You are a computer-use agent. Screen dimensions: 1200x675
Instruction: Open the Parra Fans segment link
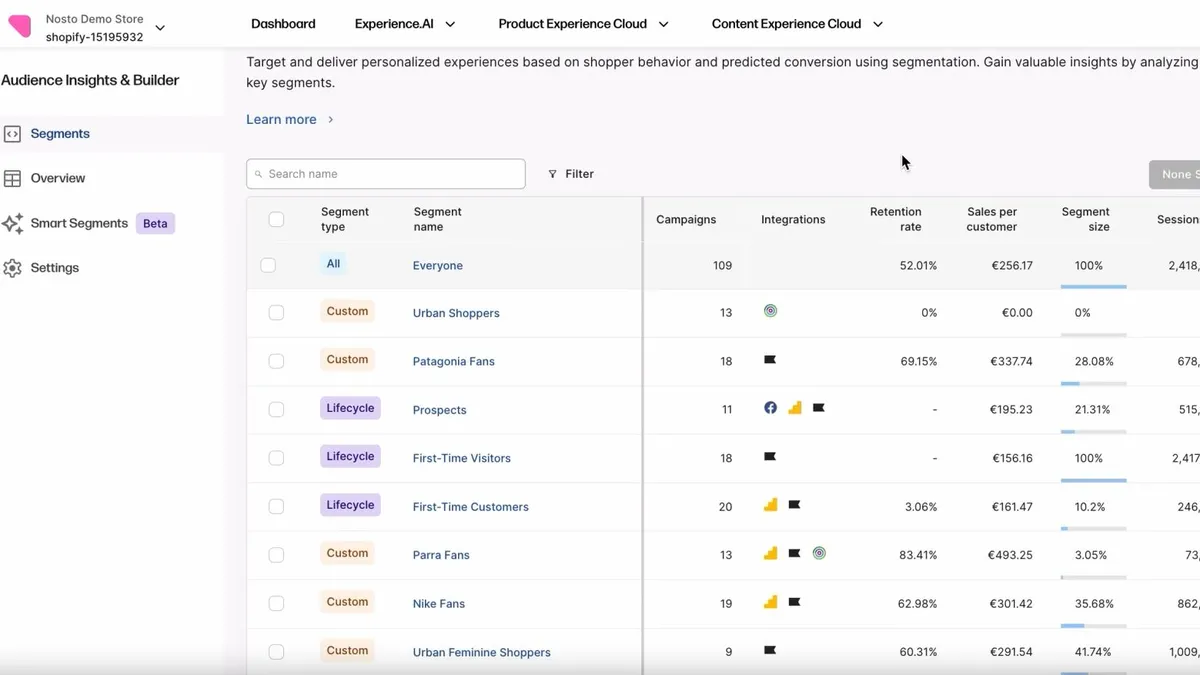coord(441,555)
